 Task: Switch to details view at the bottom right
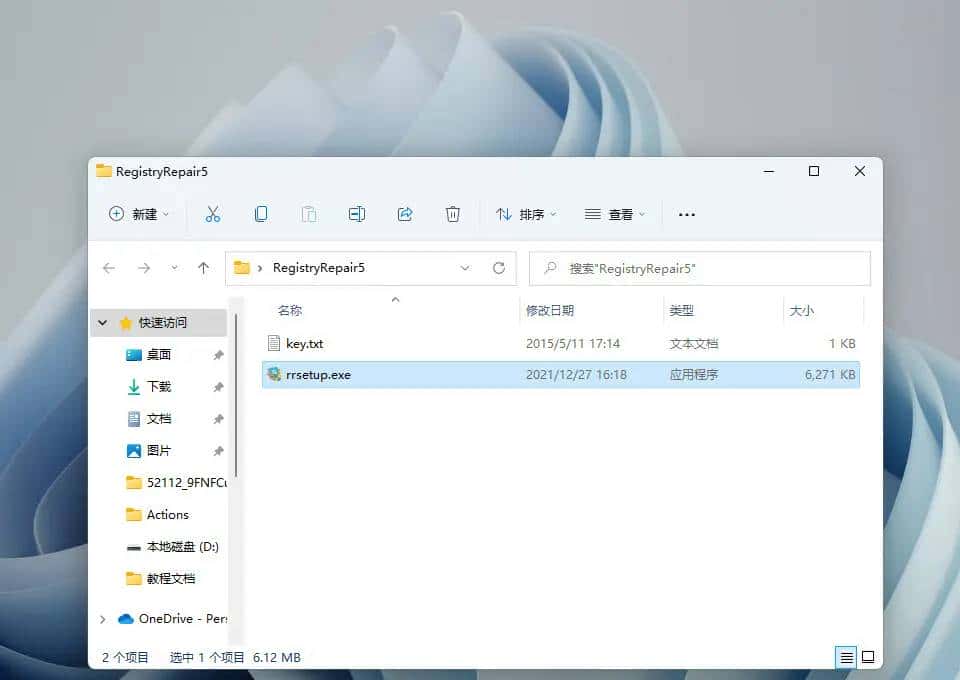click(x=846, y=657)
